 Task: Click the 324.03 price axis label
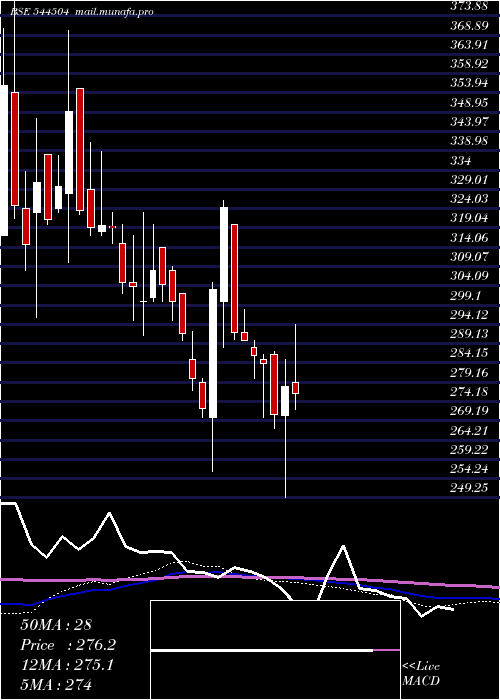point(469,199)
